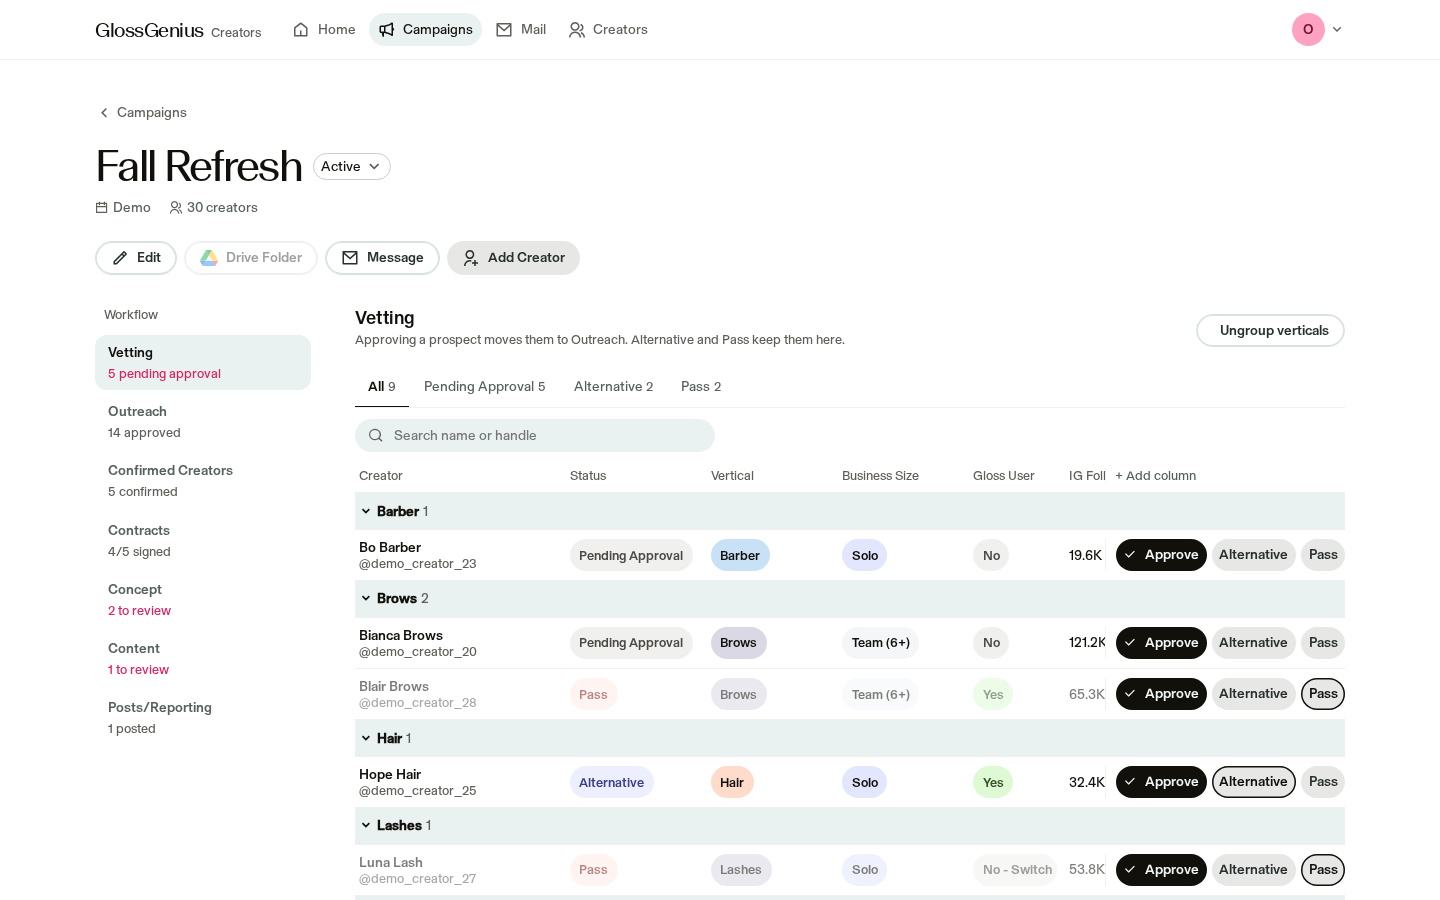Select the Outreach workflow step
The image size is (1440, 900).
coord(203,421)
